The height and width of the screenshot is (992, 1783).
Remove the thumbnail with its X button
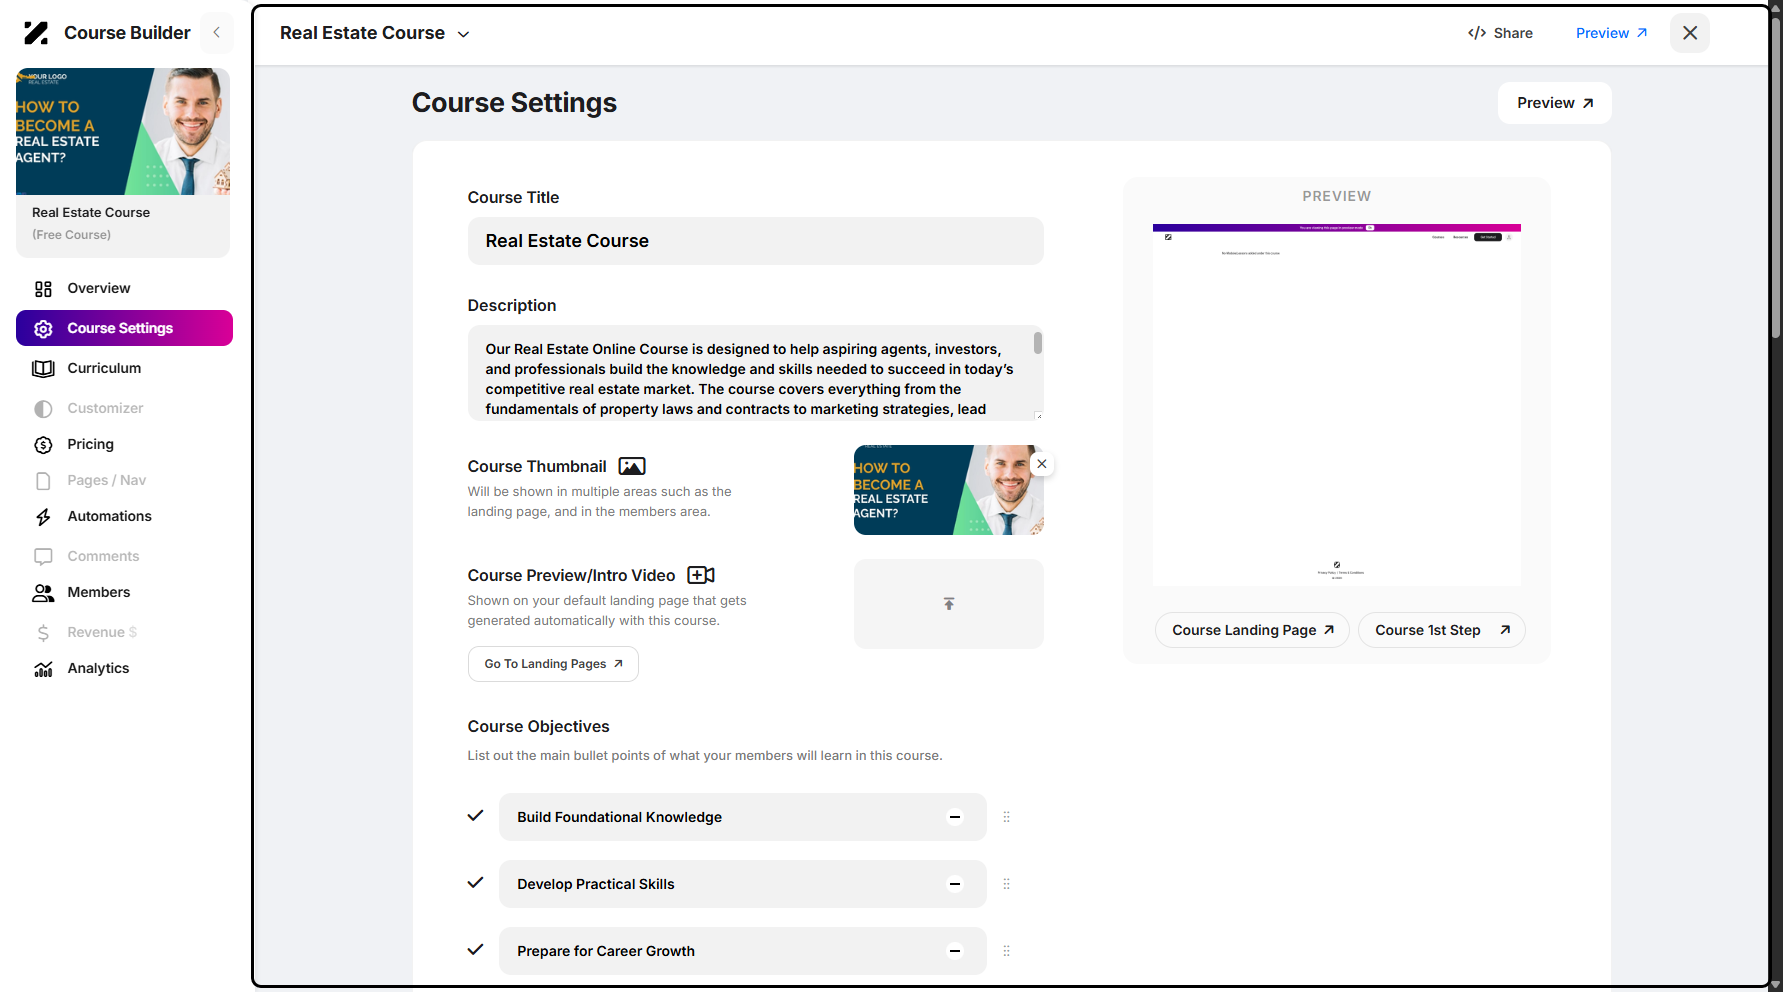[x=1042, y=464]
